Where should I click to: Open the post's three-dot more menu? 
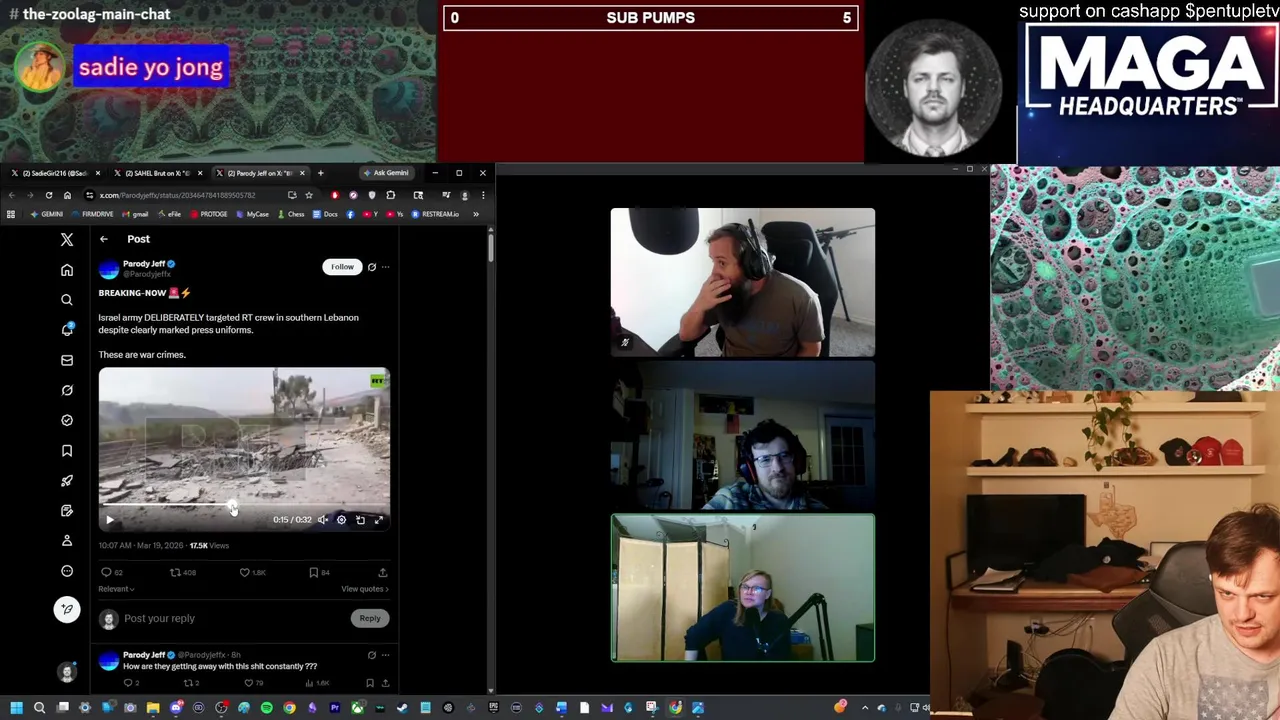(385, 267)
